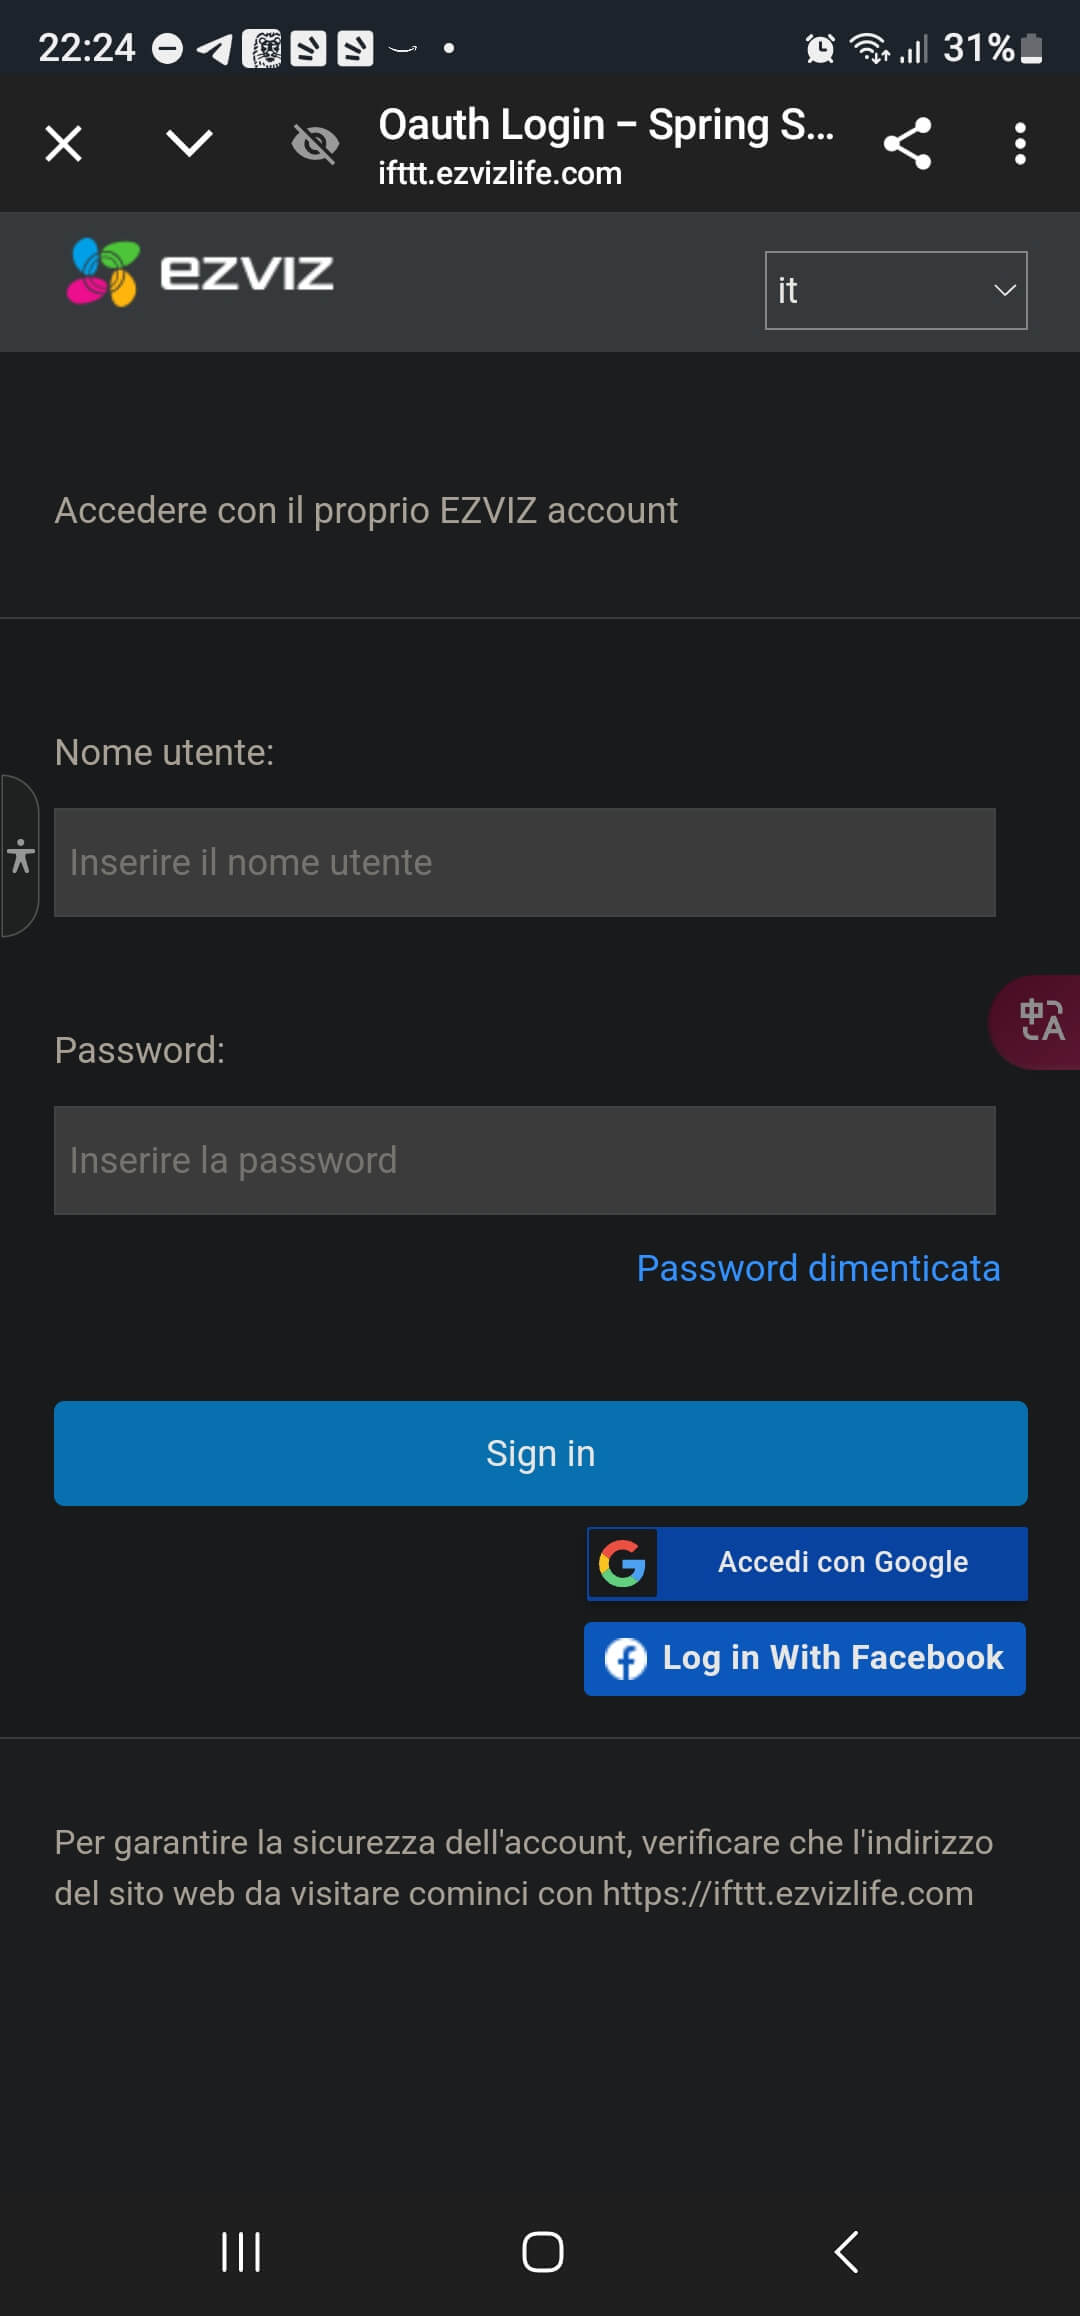Choose 'Log in With Facebook' button
This screenshot has width=1080, height=2316.
pos(805,1658)
